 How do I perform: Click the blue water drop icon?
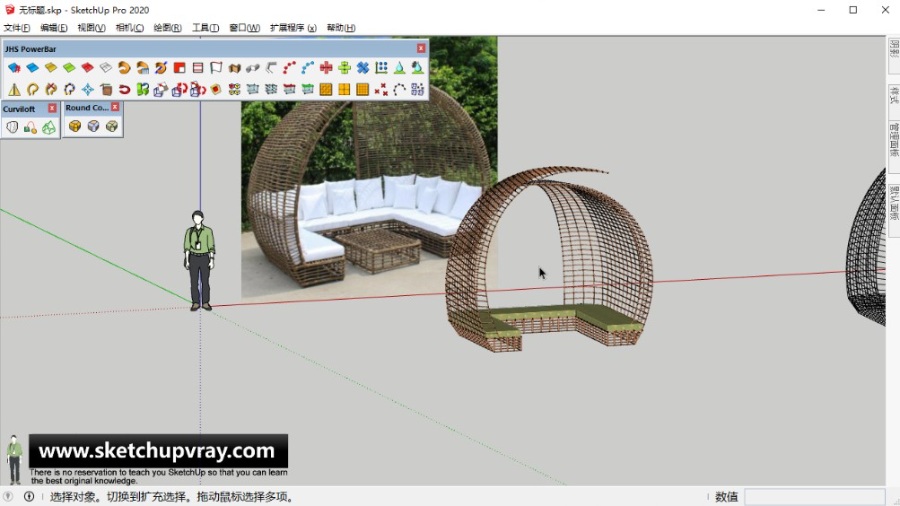pos(399,68)
